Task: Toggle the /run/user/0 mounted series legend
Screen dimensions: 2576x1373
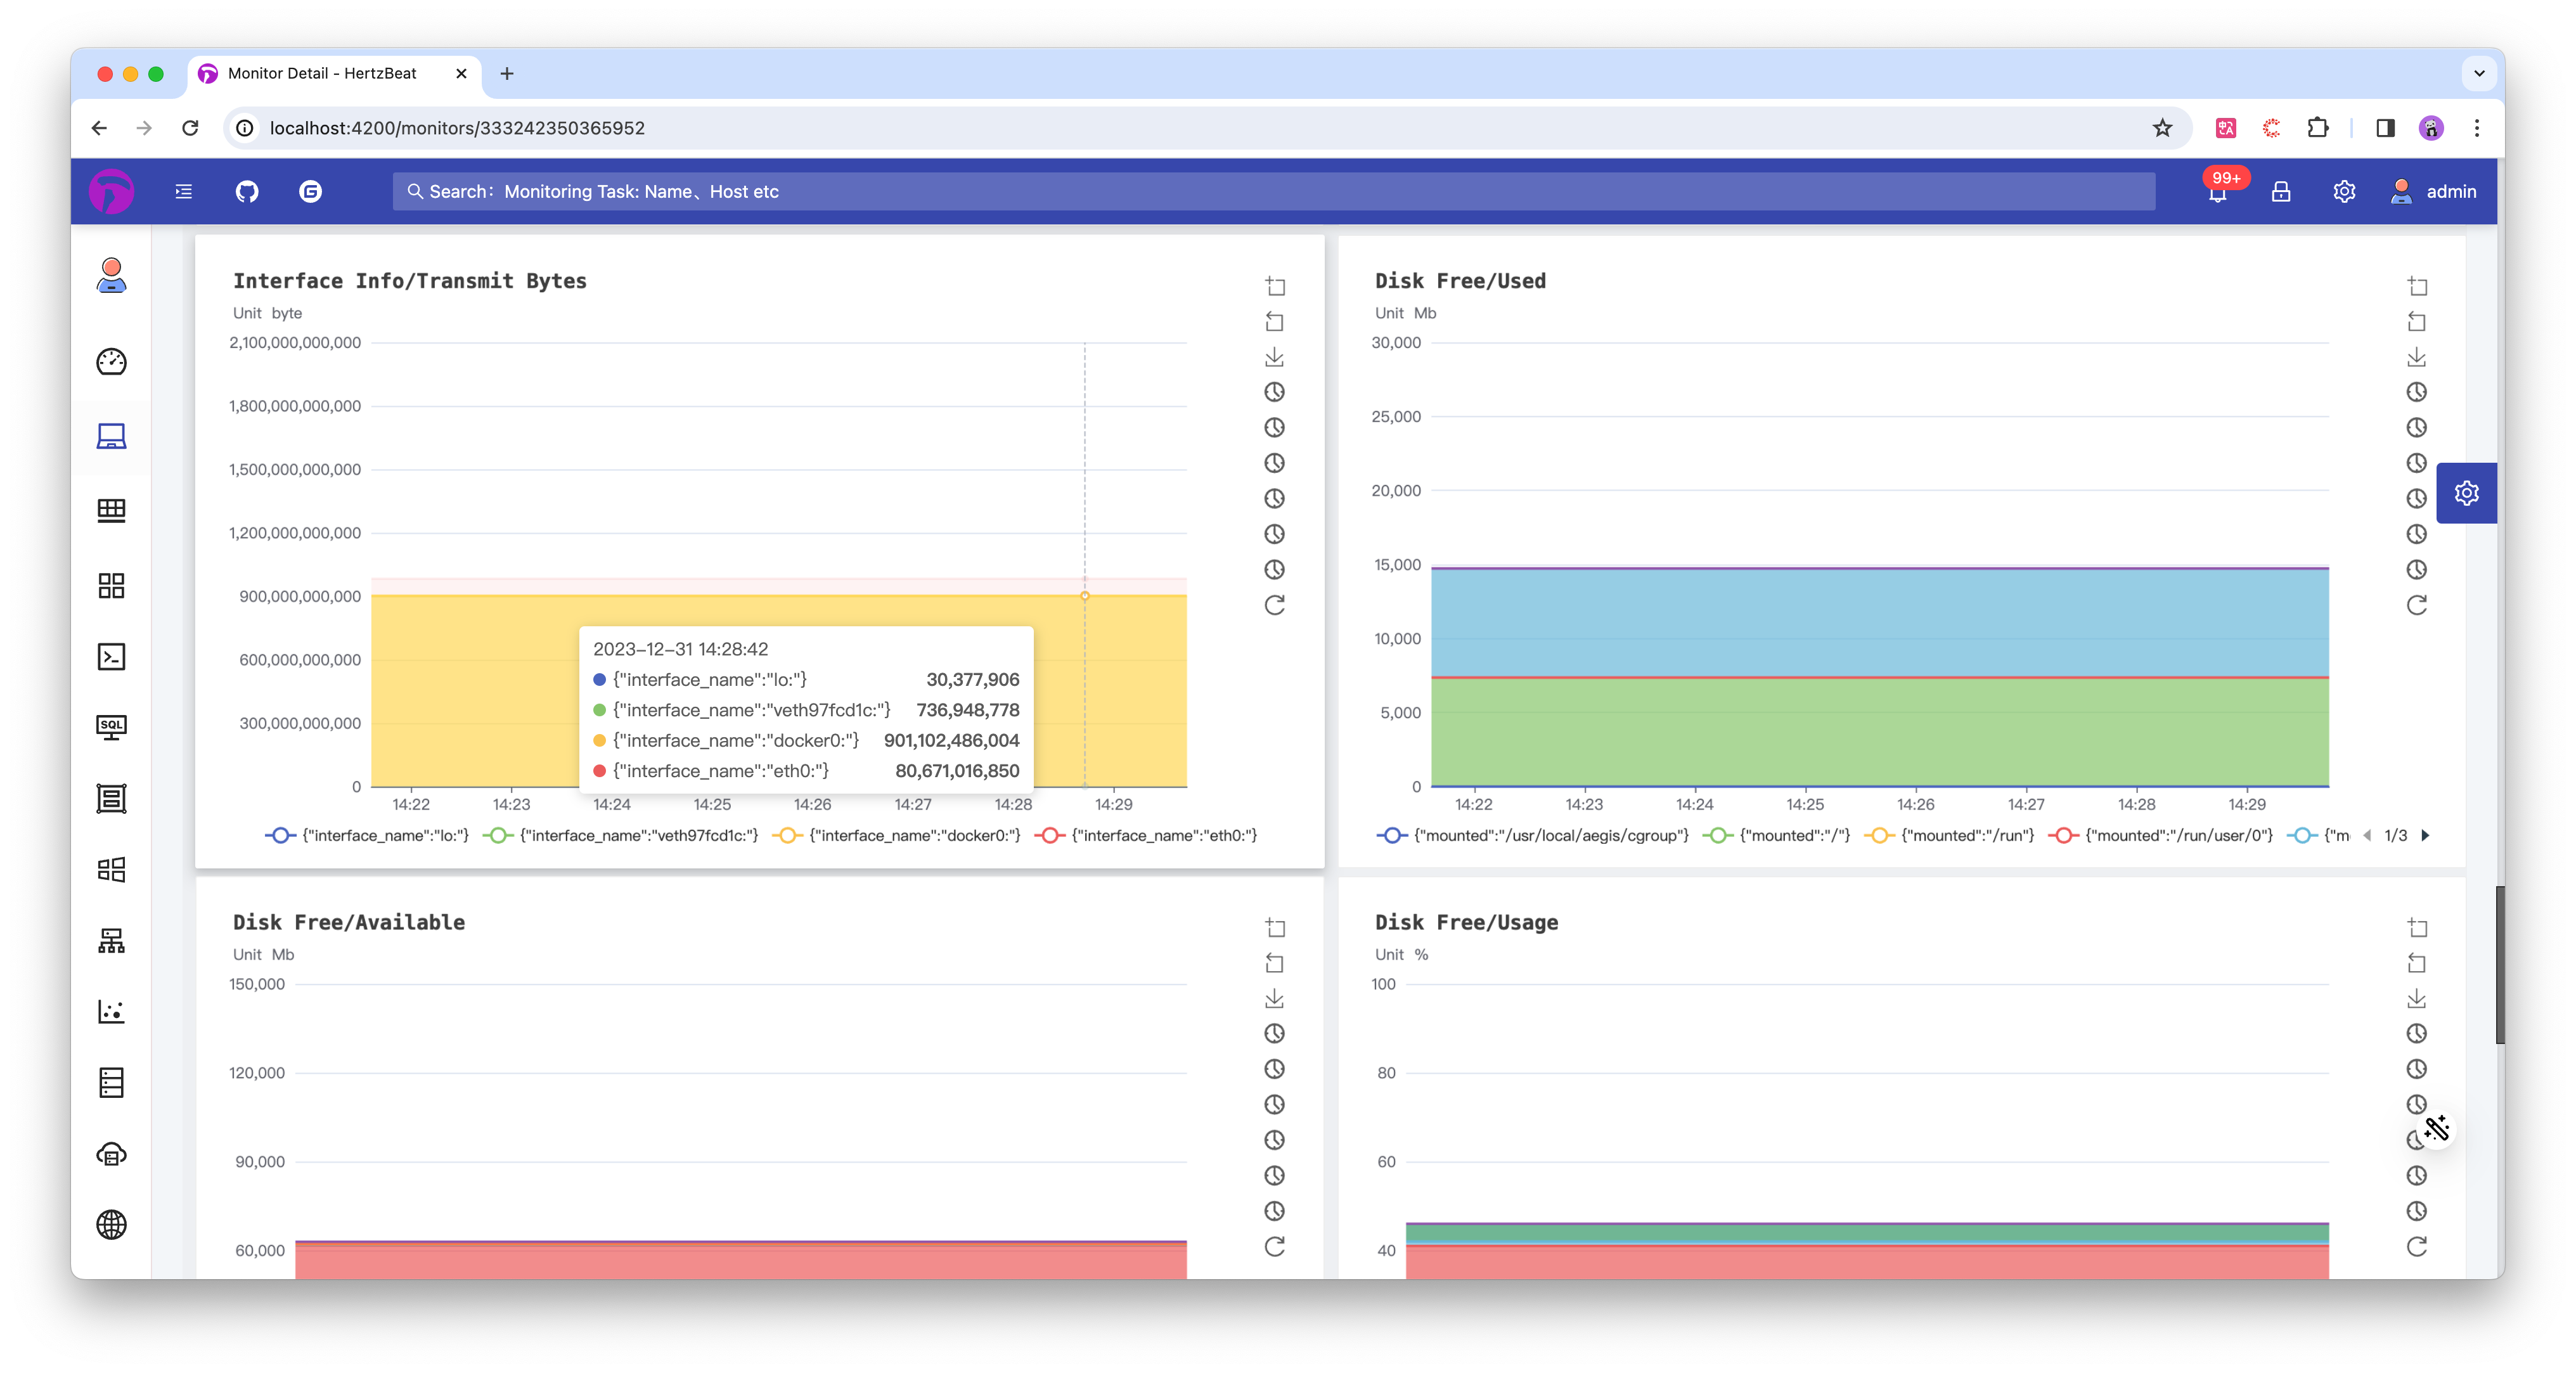Action: [2161, 835]
